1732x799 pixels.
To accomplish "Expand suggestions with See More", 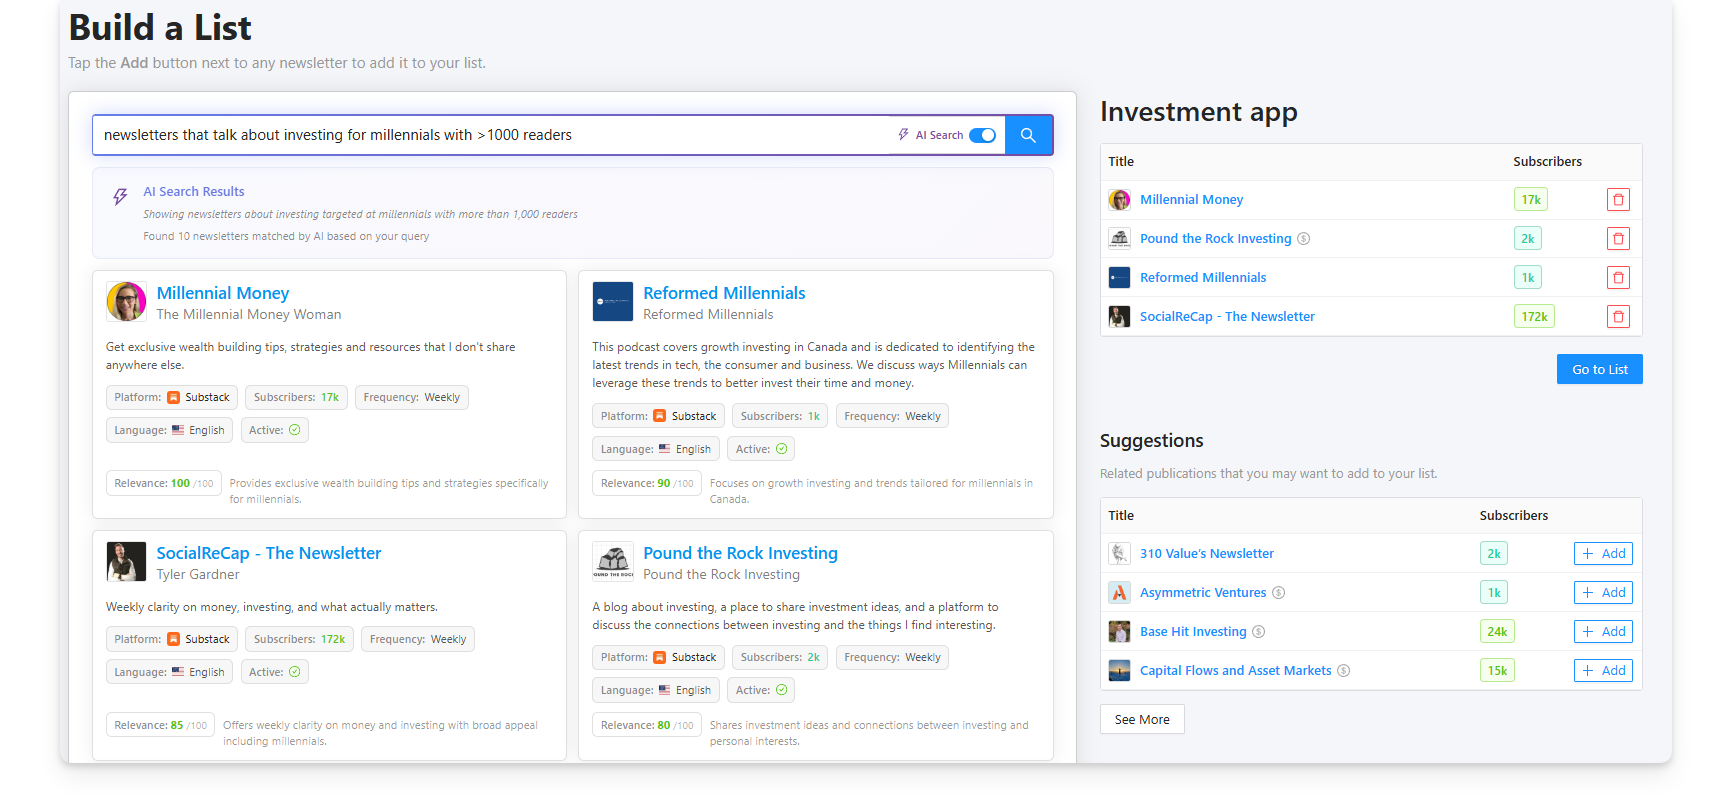I will pos(1141,719).
